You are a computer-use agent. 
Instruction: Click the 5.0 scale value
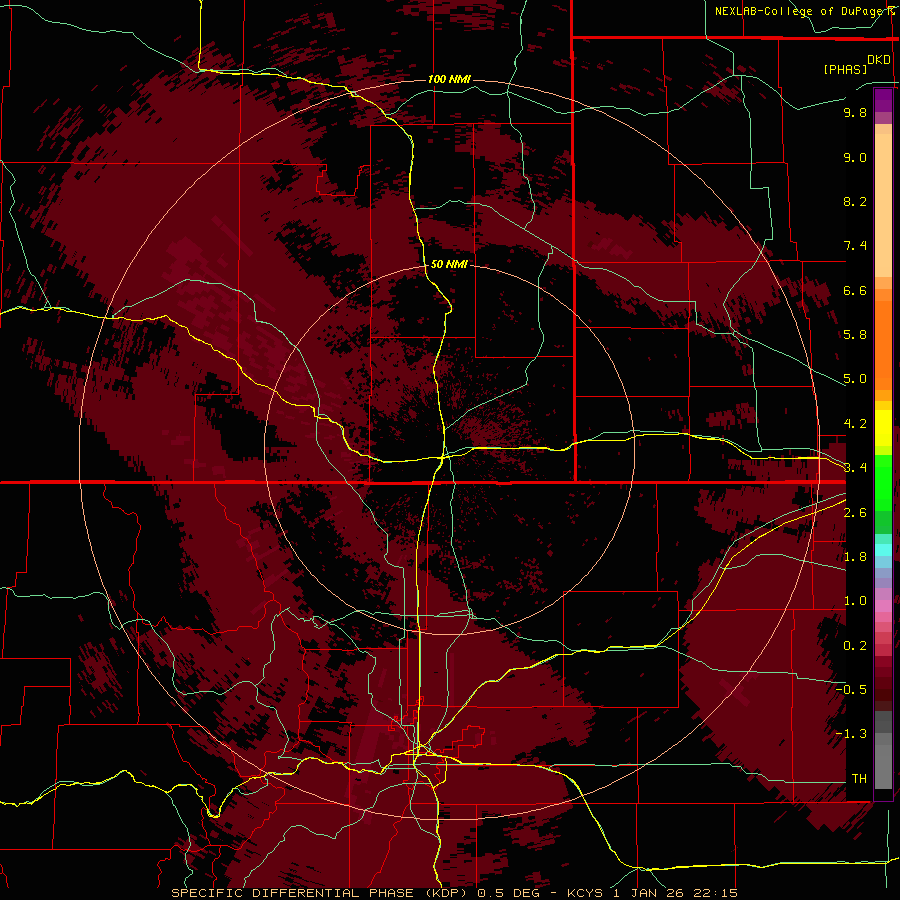coord(855,379)
